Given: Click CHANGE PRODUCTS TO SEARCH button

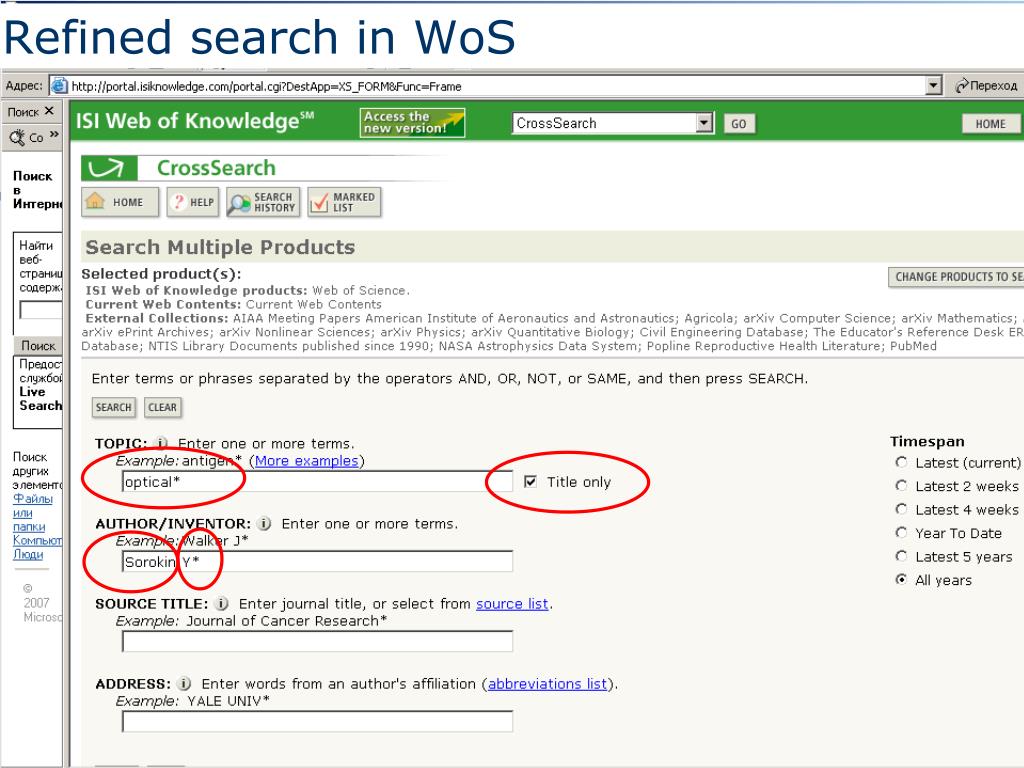Looking at the screenshot, I should click(x=956, y=277).
